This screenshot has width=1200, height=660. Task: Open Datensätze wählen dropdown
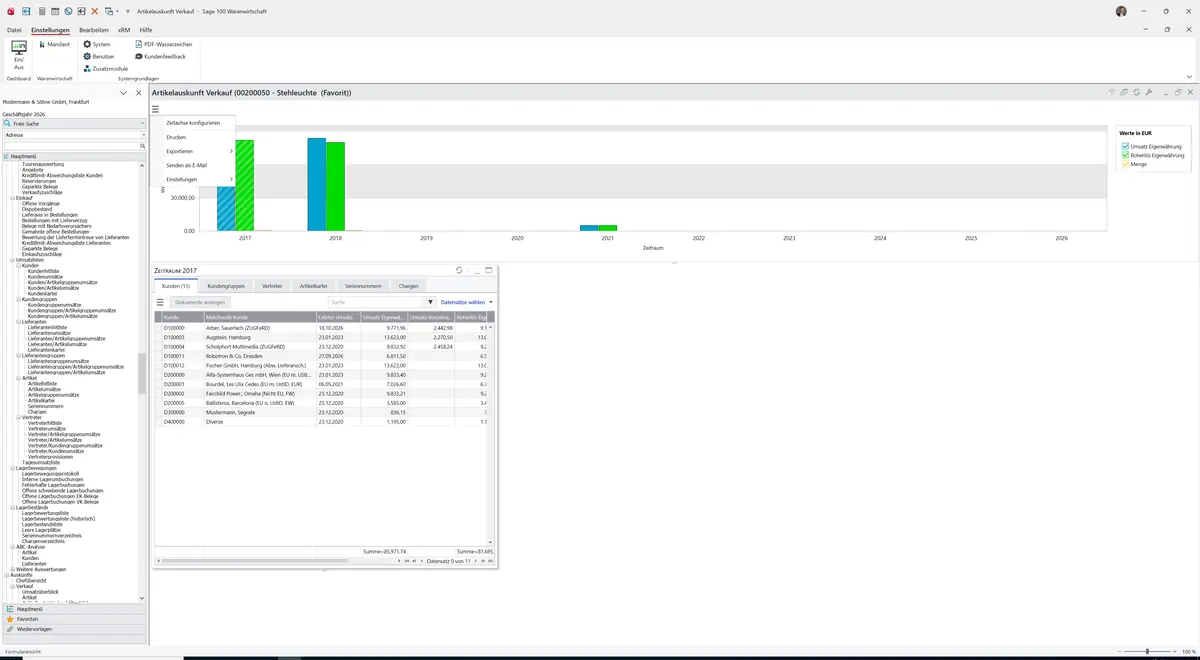[x=466, y=301]
